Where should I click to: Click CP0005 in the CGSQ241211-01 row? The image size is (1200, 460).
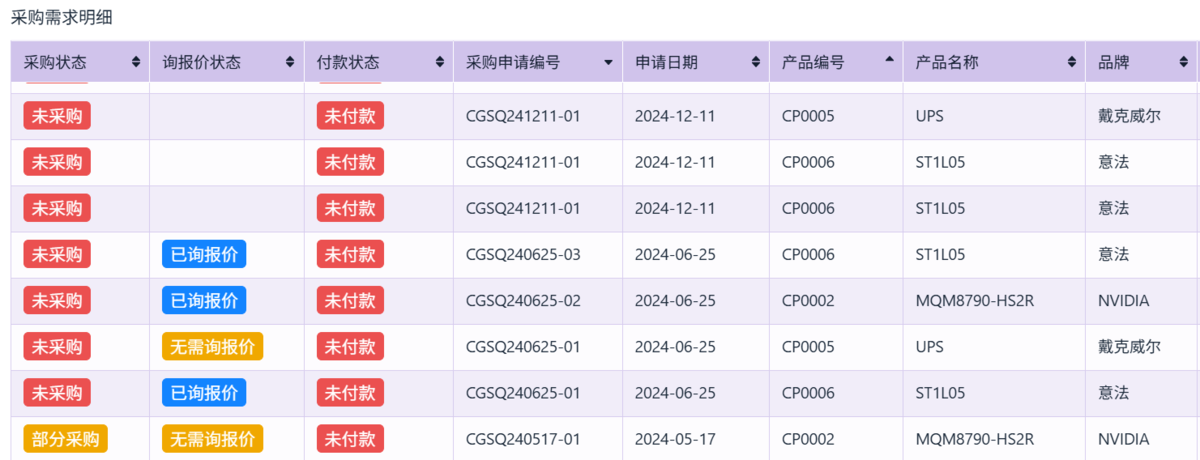[808, 116]
